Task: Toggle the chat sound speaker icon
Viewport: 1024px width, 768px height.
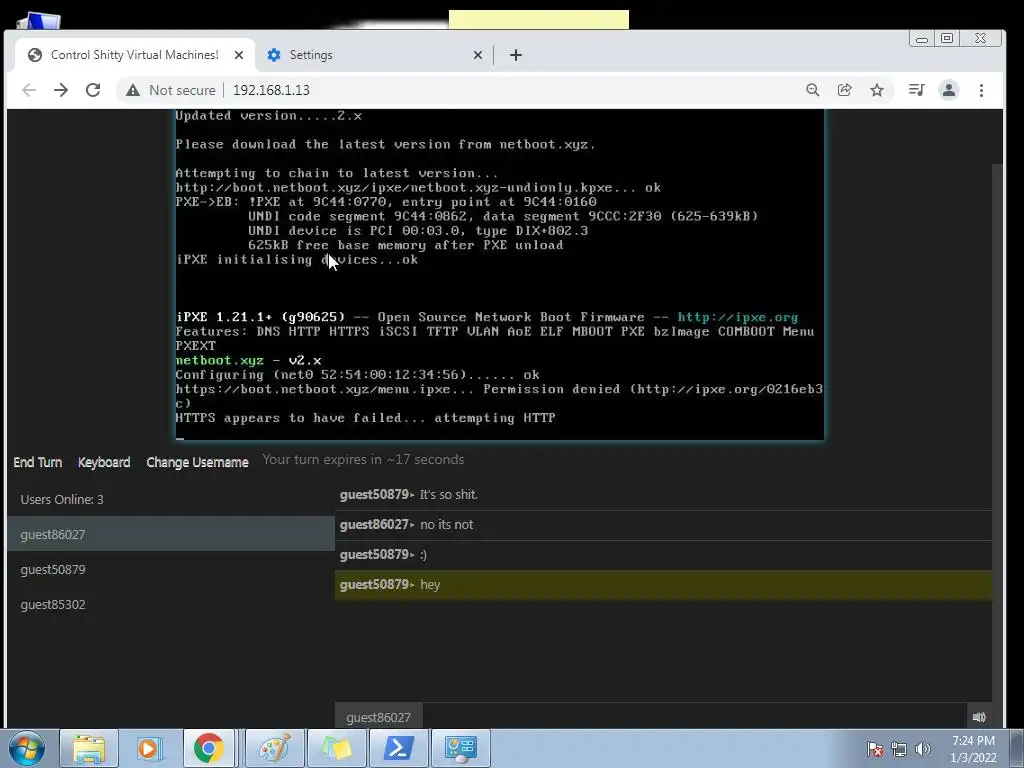Action: [x=979, y=717]
